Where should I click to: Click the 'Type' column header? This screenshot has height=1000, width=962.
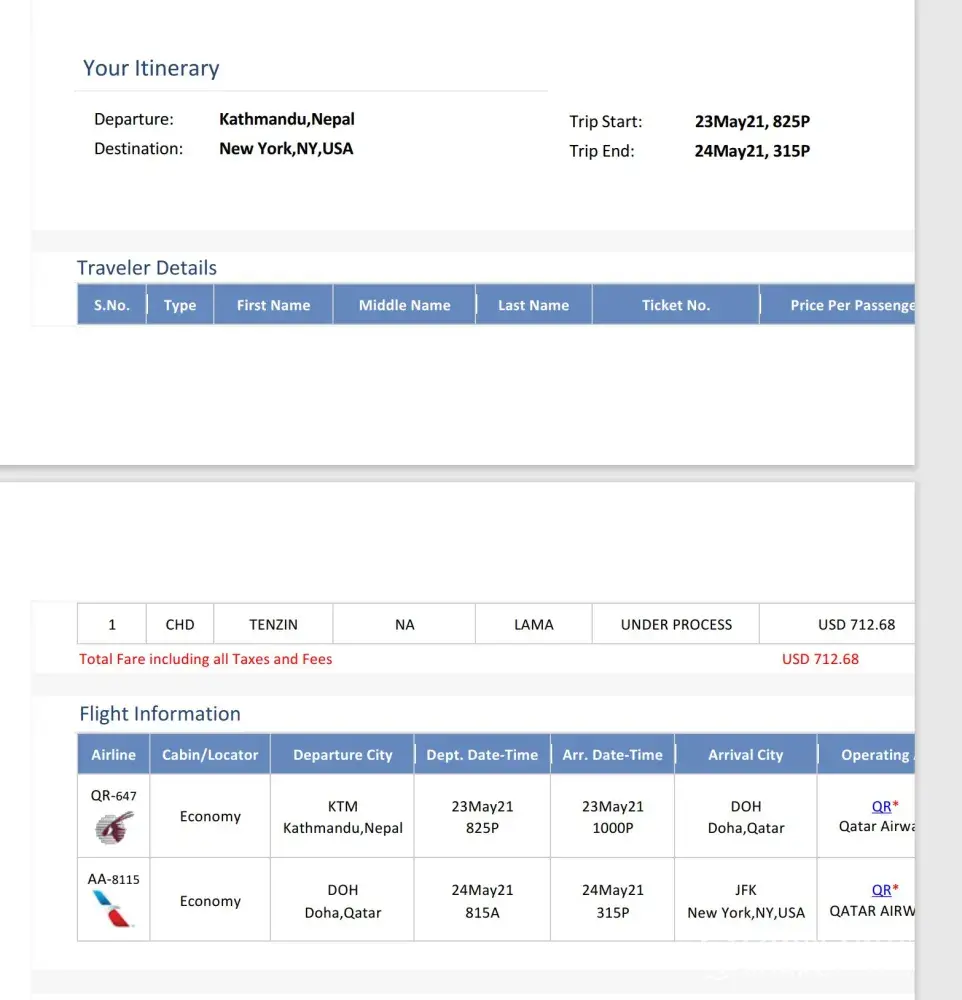pos(180,305)
